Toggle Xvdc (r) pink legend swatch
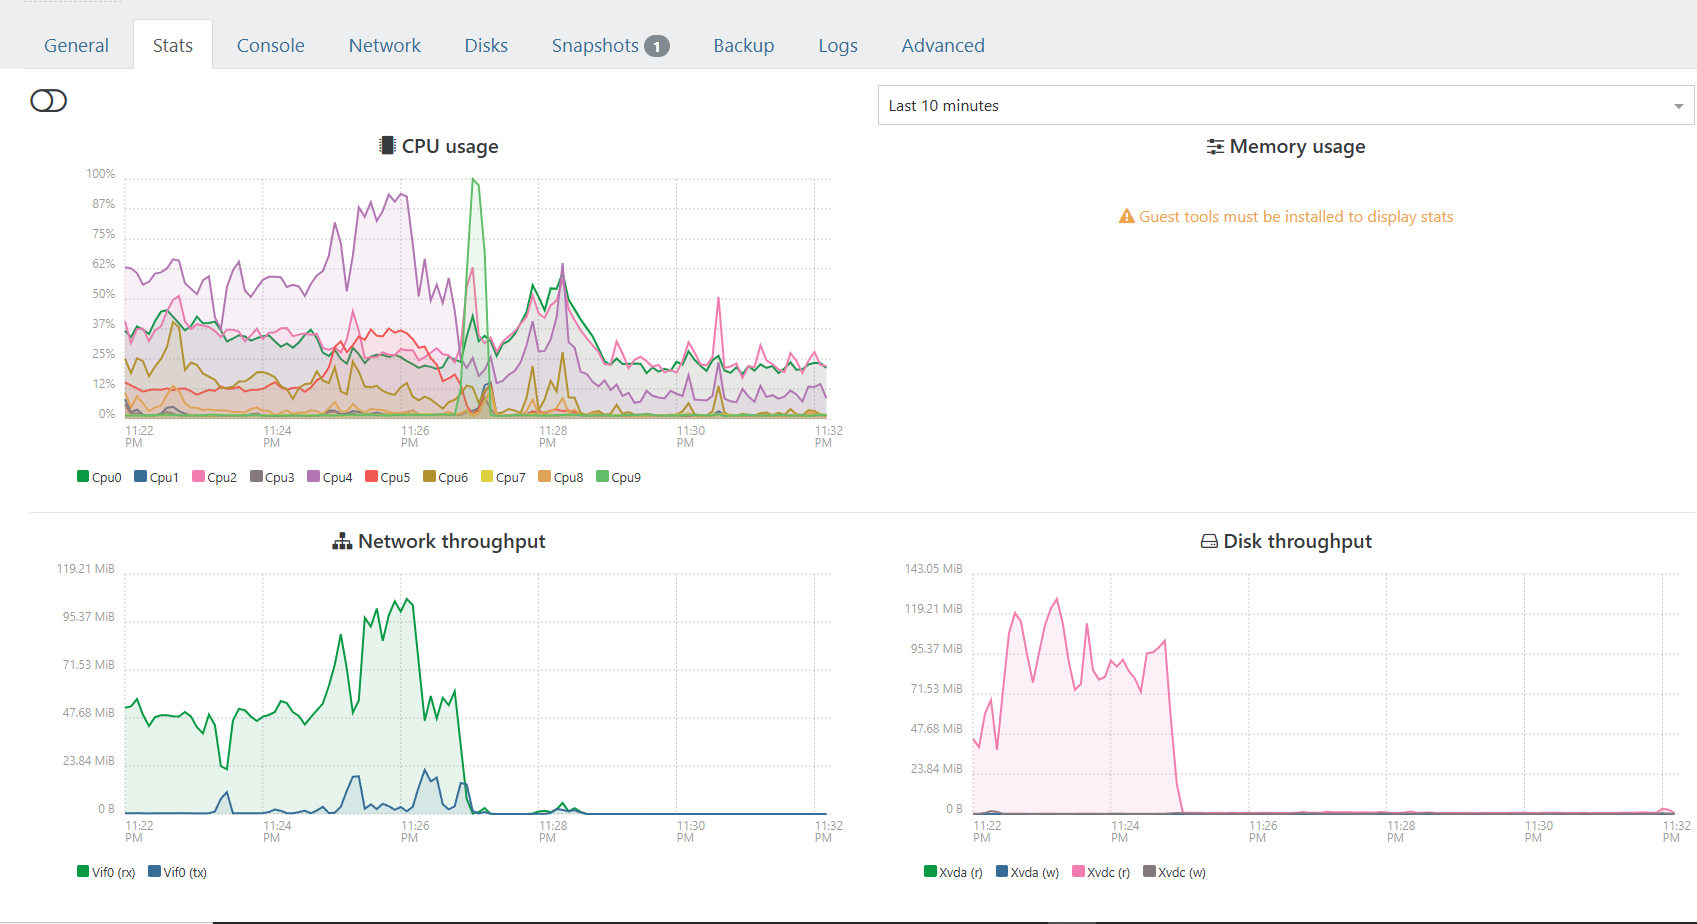 [1078, 872]
